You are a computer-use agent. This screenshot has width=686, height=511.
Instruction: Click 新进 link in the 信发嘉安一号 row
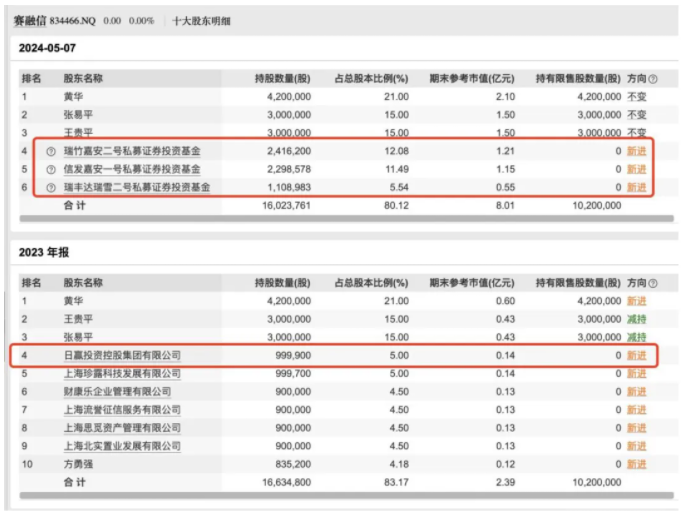coord(637,169)
